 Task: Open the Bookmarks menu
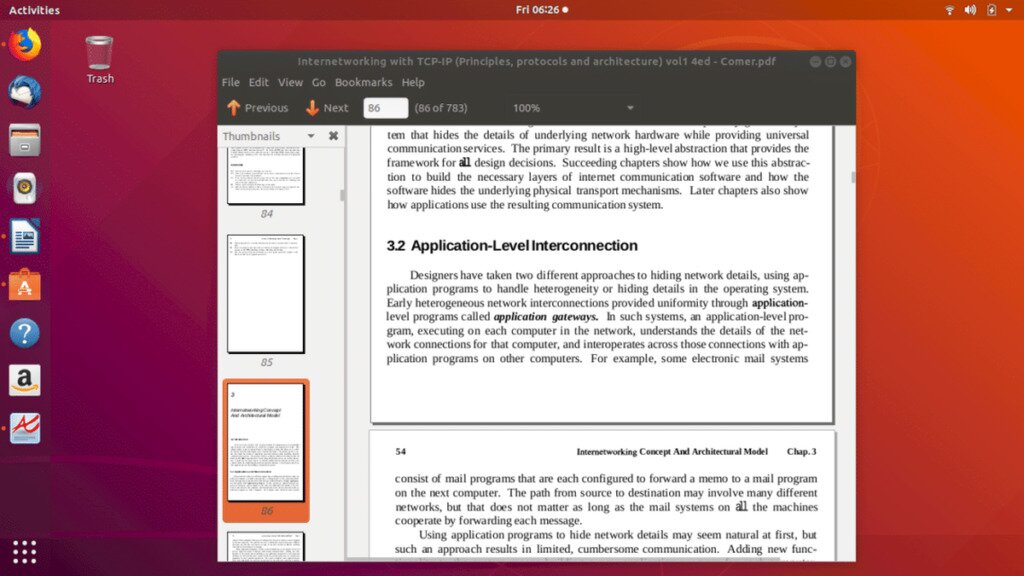coord(365,82)
